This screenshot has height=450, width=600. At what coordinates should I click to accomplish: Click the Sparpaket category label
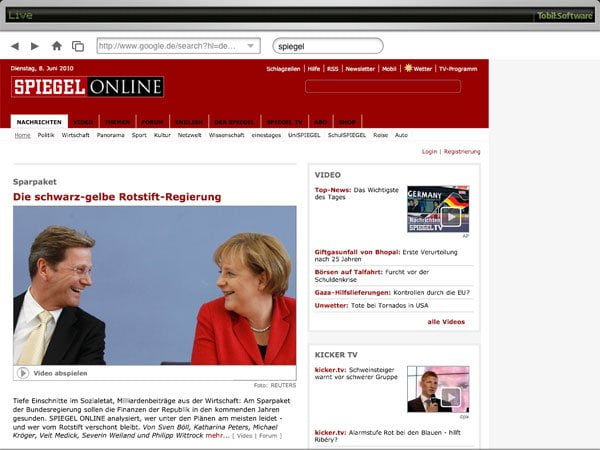pos(35,182)
